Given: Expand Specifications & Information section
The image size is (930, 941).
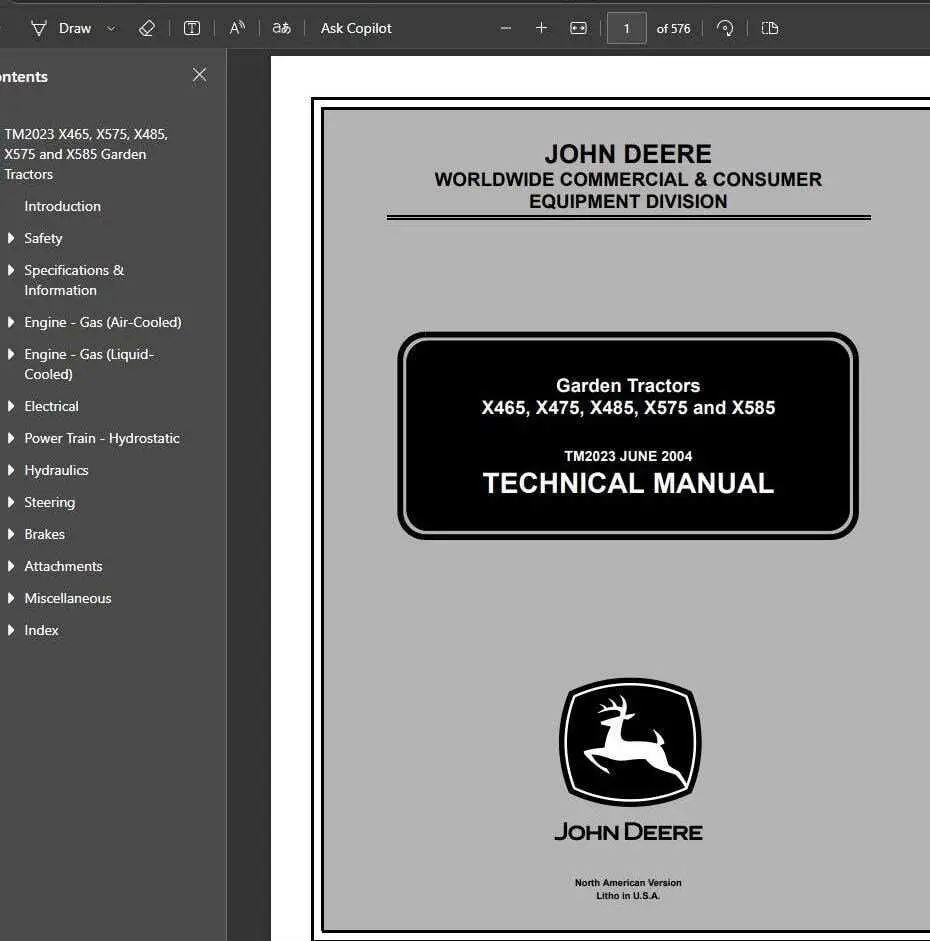Looking at the screenshot, I should pos(11,270).
